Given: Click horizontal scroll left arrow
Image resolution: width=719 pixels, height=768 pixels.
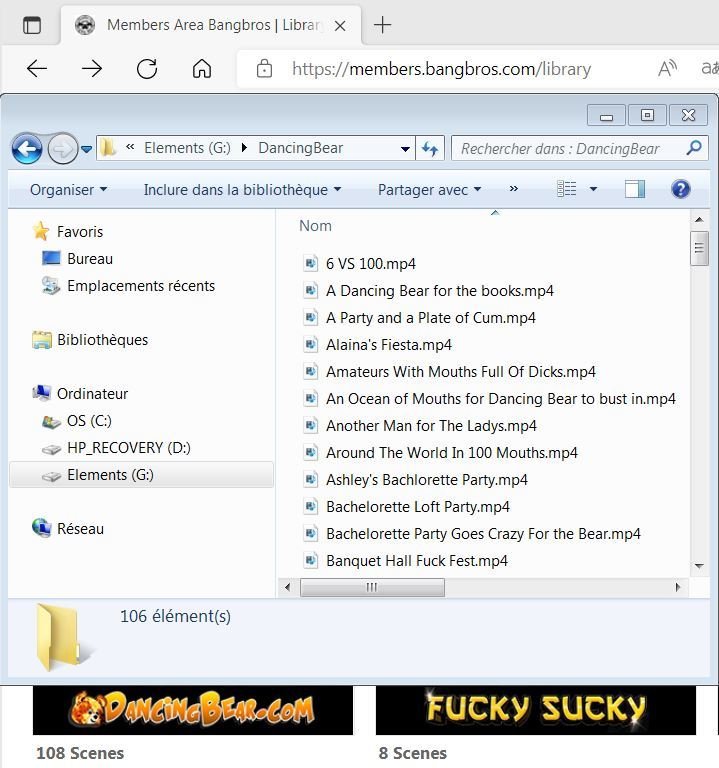Looking at the screenshot, I should pos(288,587).
